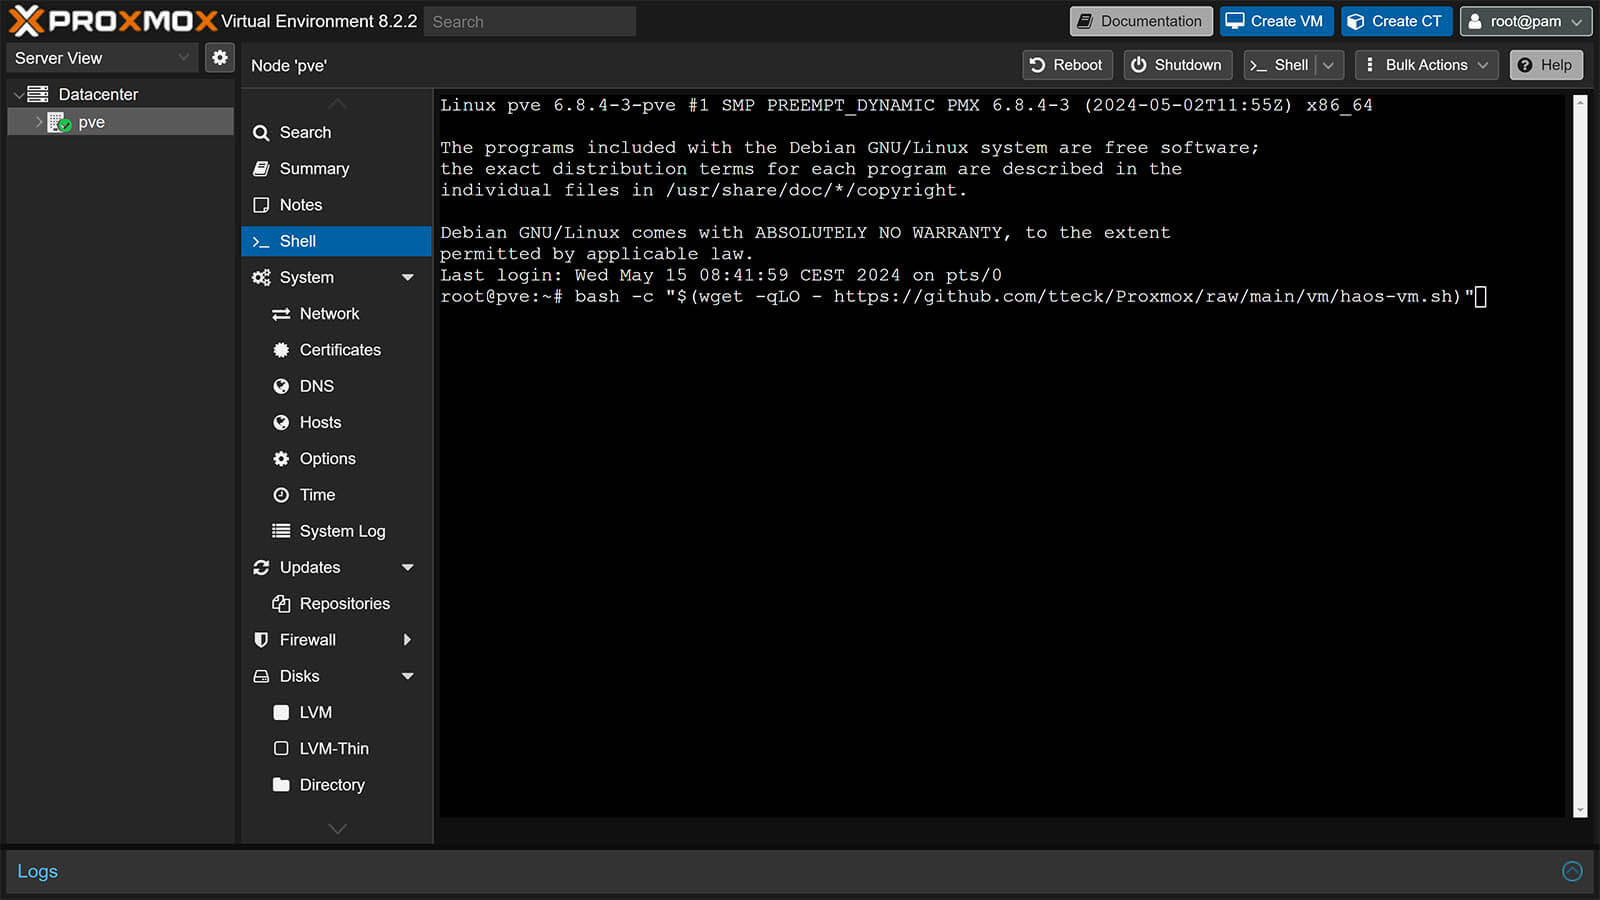Select the pve node in Datacenter tree
This screenshot has width=1600, height=900.
point(91,121)
